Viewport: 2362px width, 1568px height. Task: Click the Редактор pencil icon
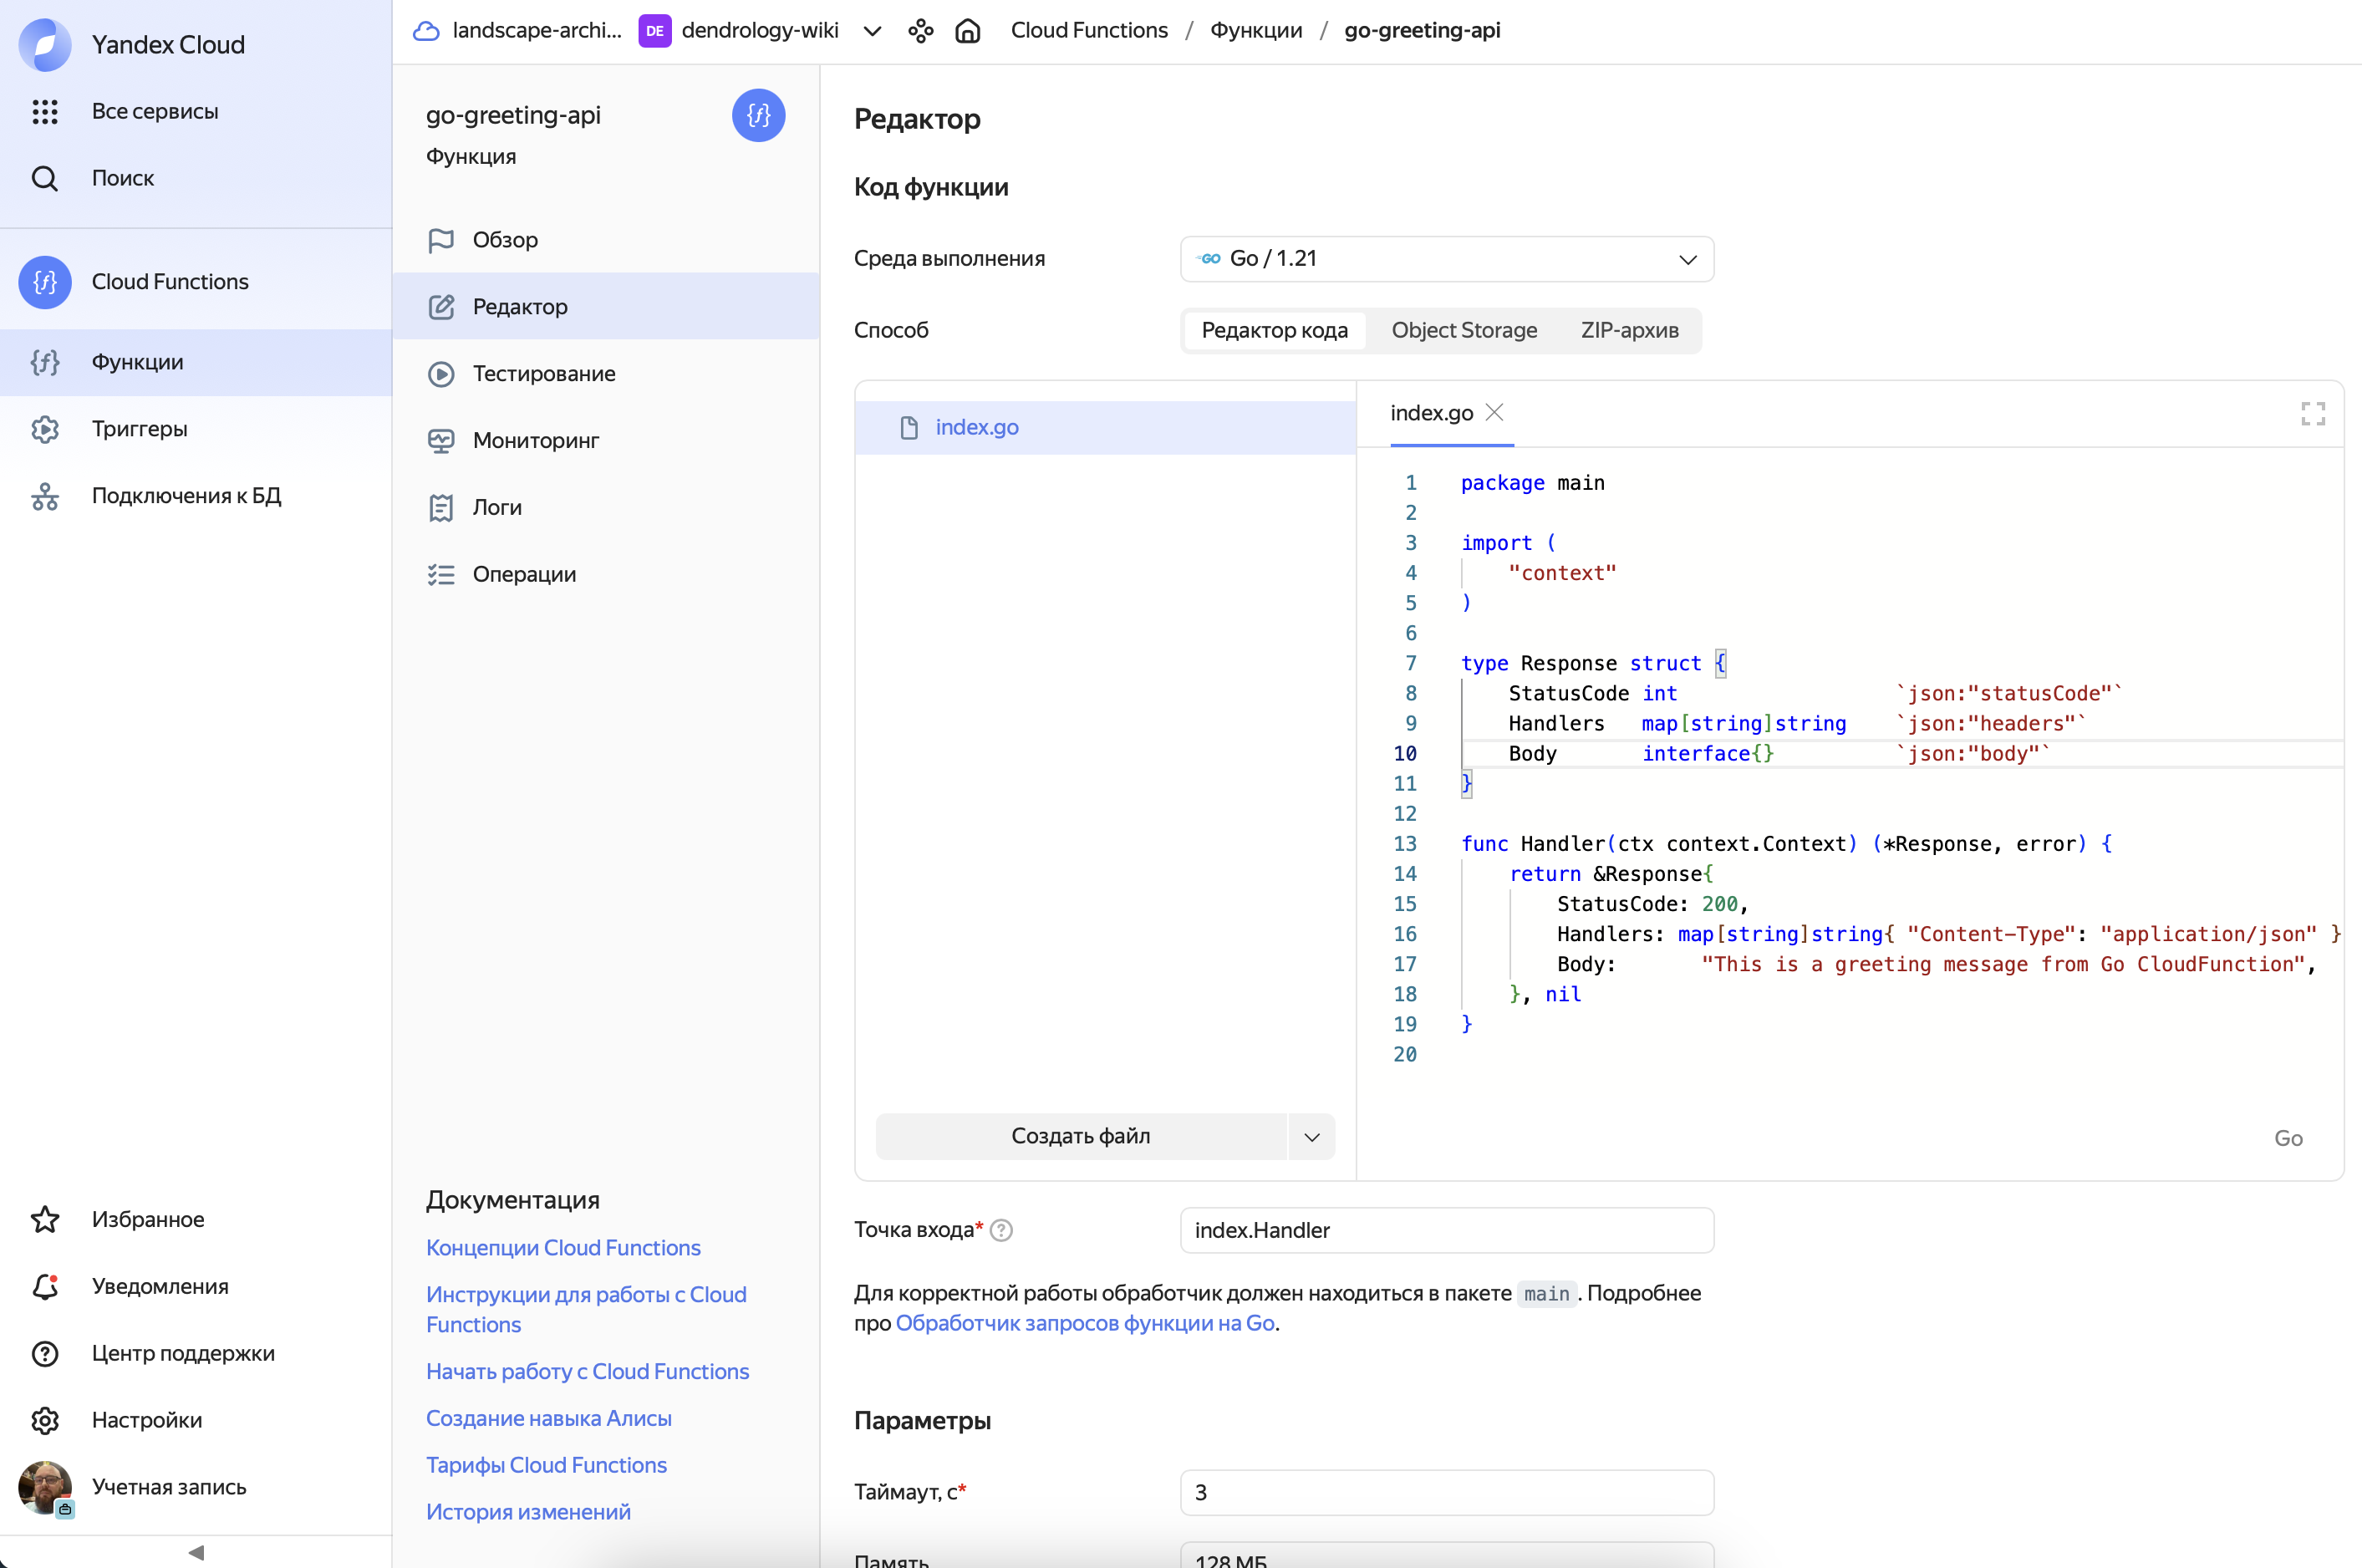pos(441,307)
